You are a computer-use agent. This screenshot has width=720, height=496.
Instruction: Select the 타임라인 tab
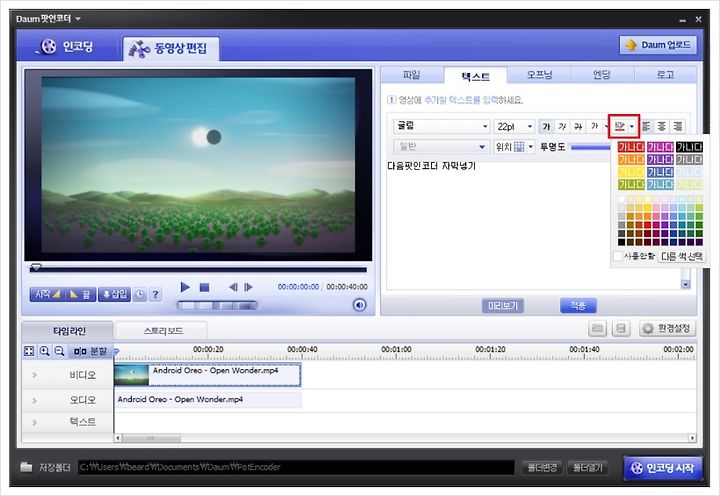(x=69, y=331)
